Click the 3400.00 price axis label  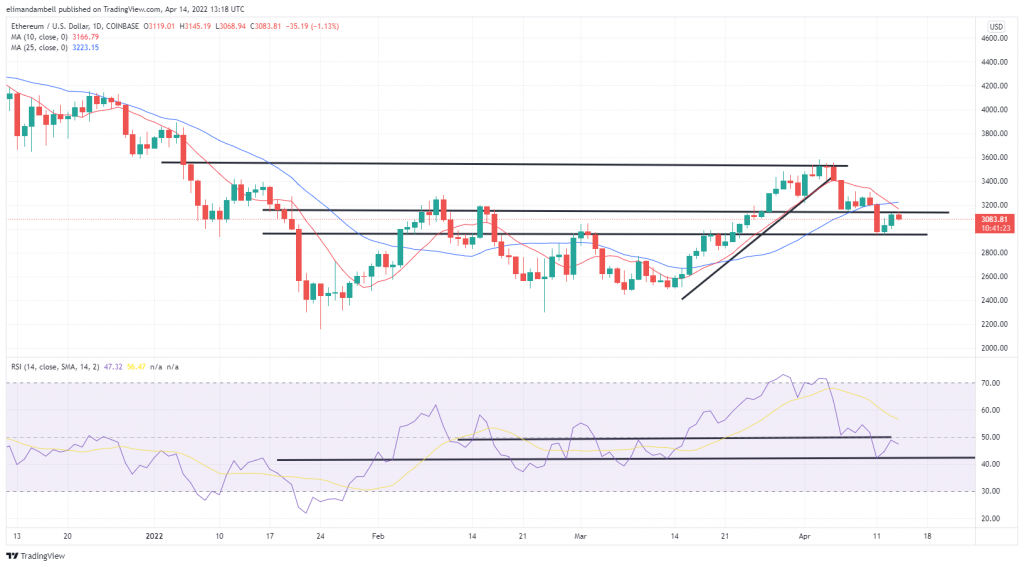click(x=994, y=182)
